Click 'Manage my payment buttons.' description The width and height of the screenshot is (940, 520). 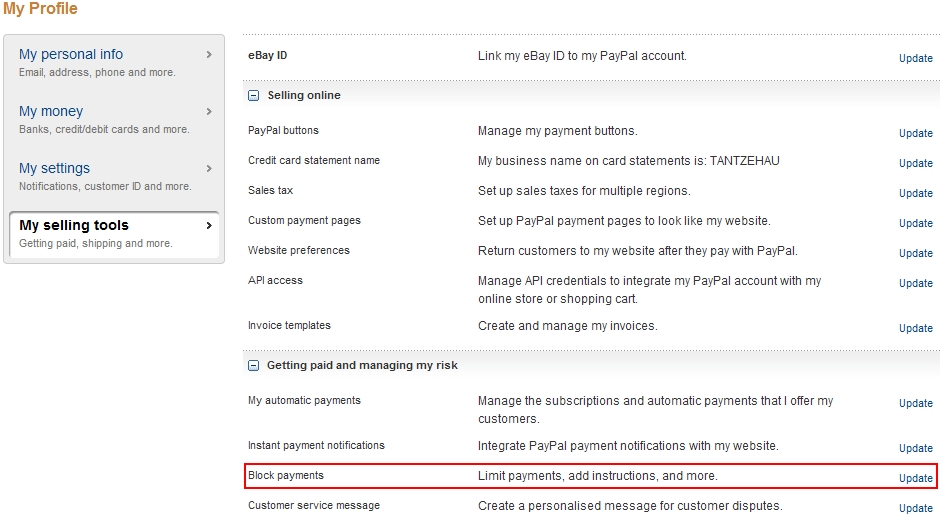click(558, 131)
